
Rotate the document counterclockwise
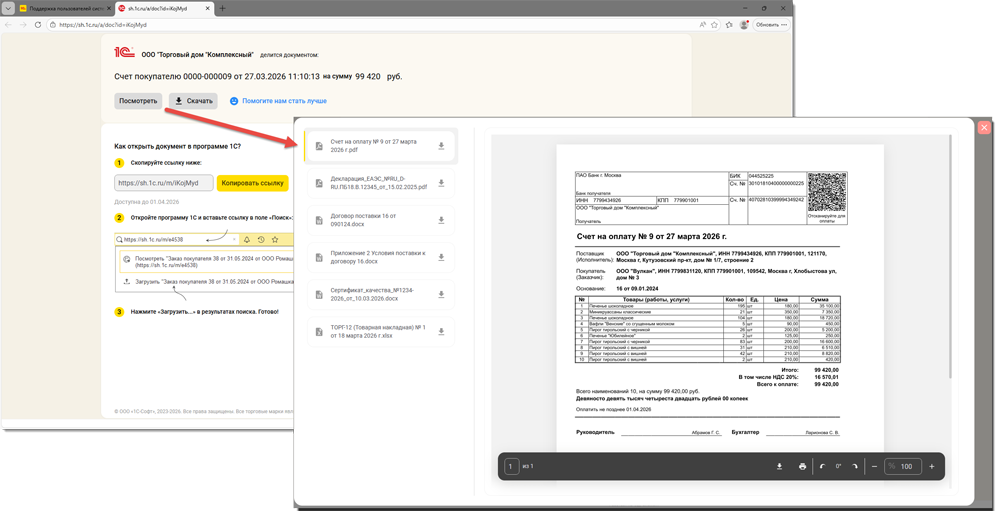pos(823,466)
